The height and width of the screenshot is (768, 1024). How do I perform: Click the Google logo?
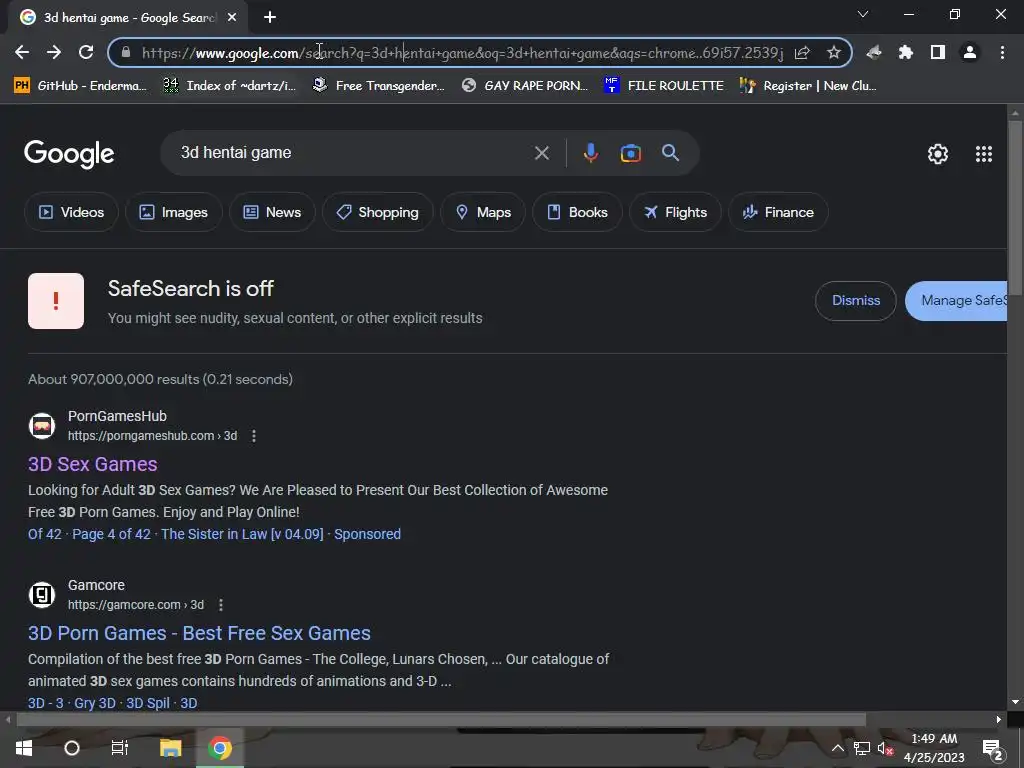[x=69, y=154]
